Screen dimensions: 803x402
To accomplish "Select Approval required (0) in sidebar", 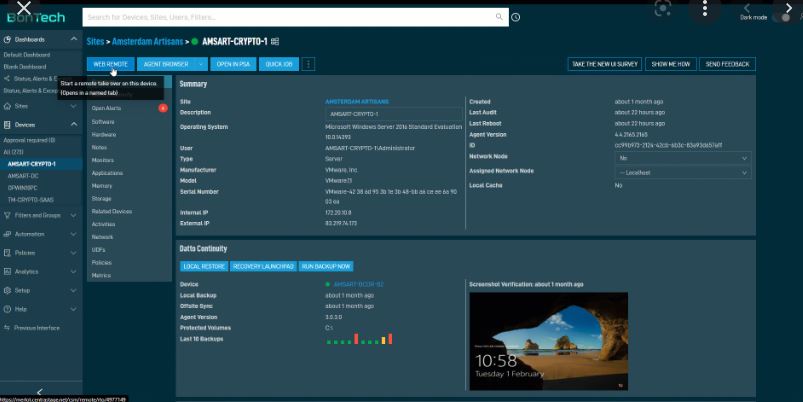I will coord(29,140).
